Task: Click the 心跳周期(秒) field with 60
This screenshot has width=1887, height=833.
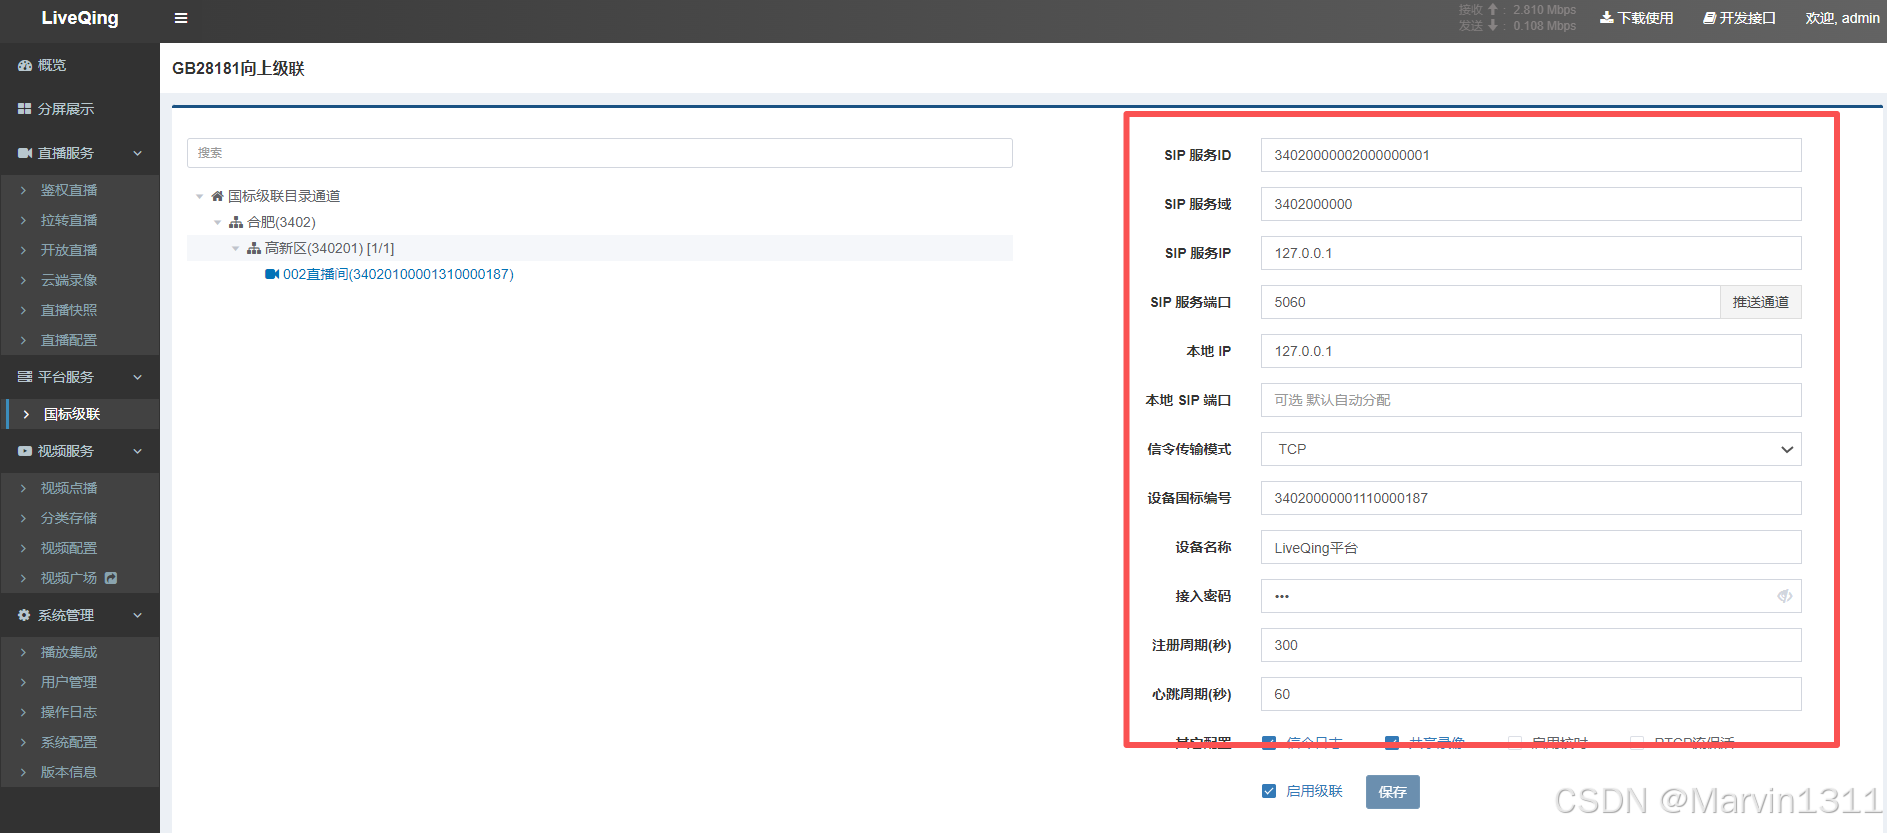Action: click(x=1531, y=694)
